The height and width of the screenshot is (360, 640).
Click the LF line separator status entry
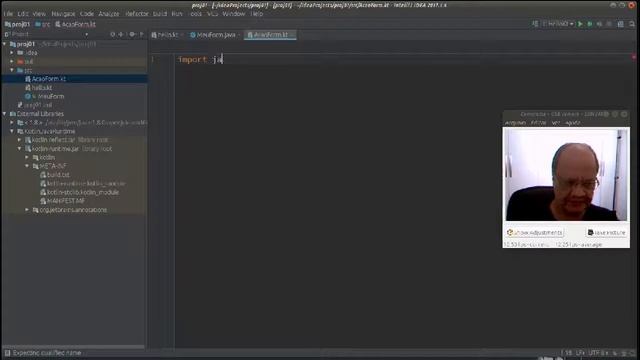pos(580,353)
